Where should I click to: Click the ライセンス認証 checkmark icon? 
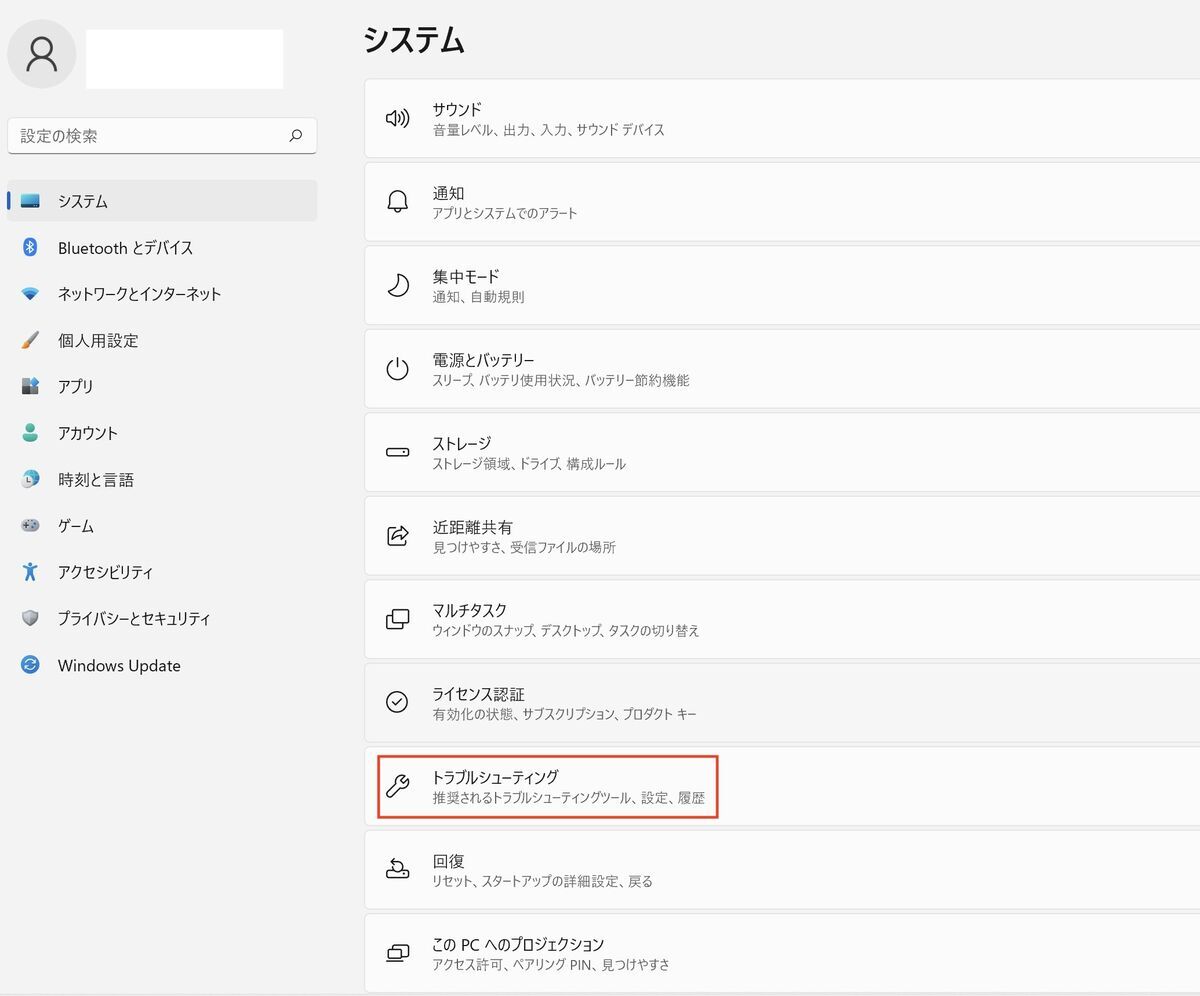point(397,702)
